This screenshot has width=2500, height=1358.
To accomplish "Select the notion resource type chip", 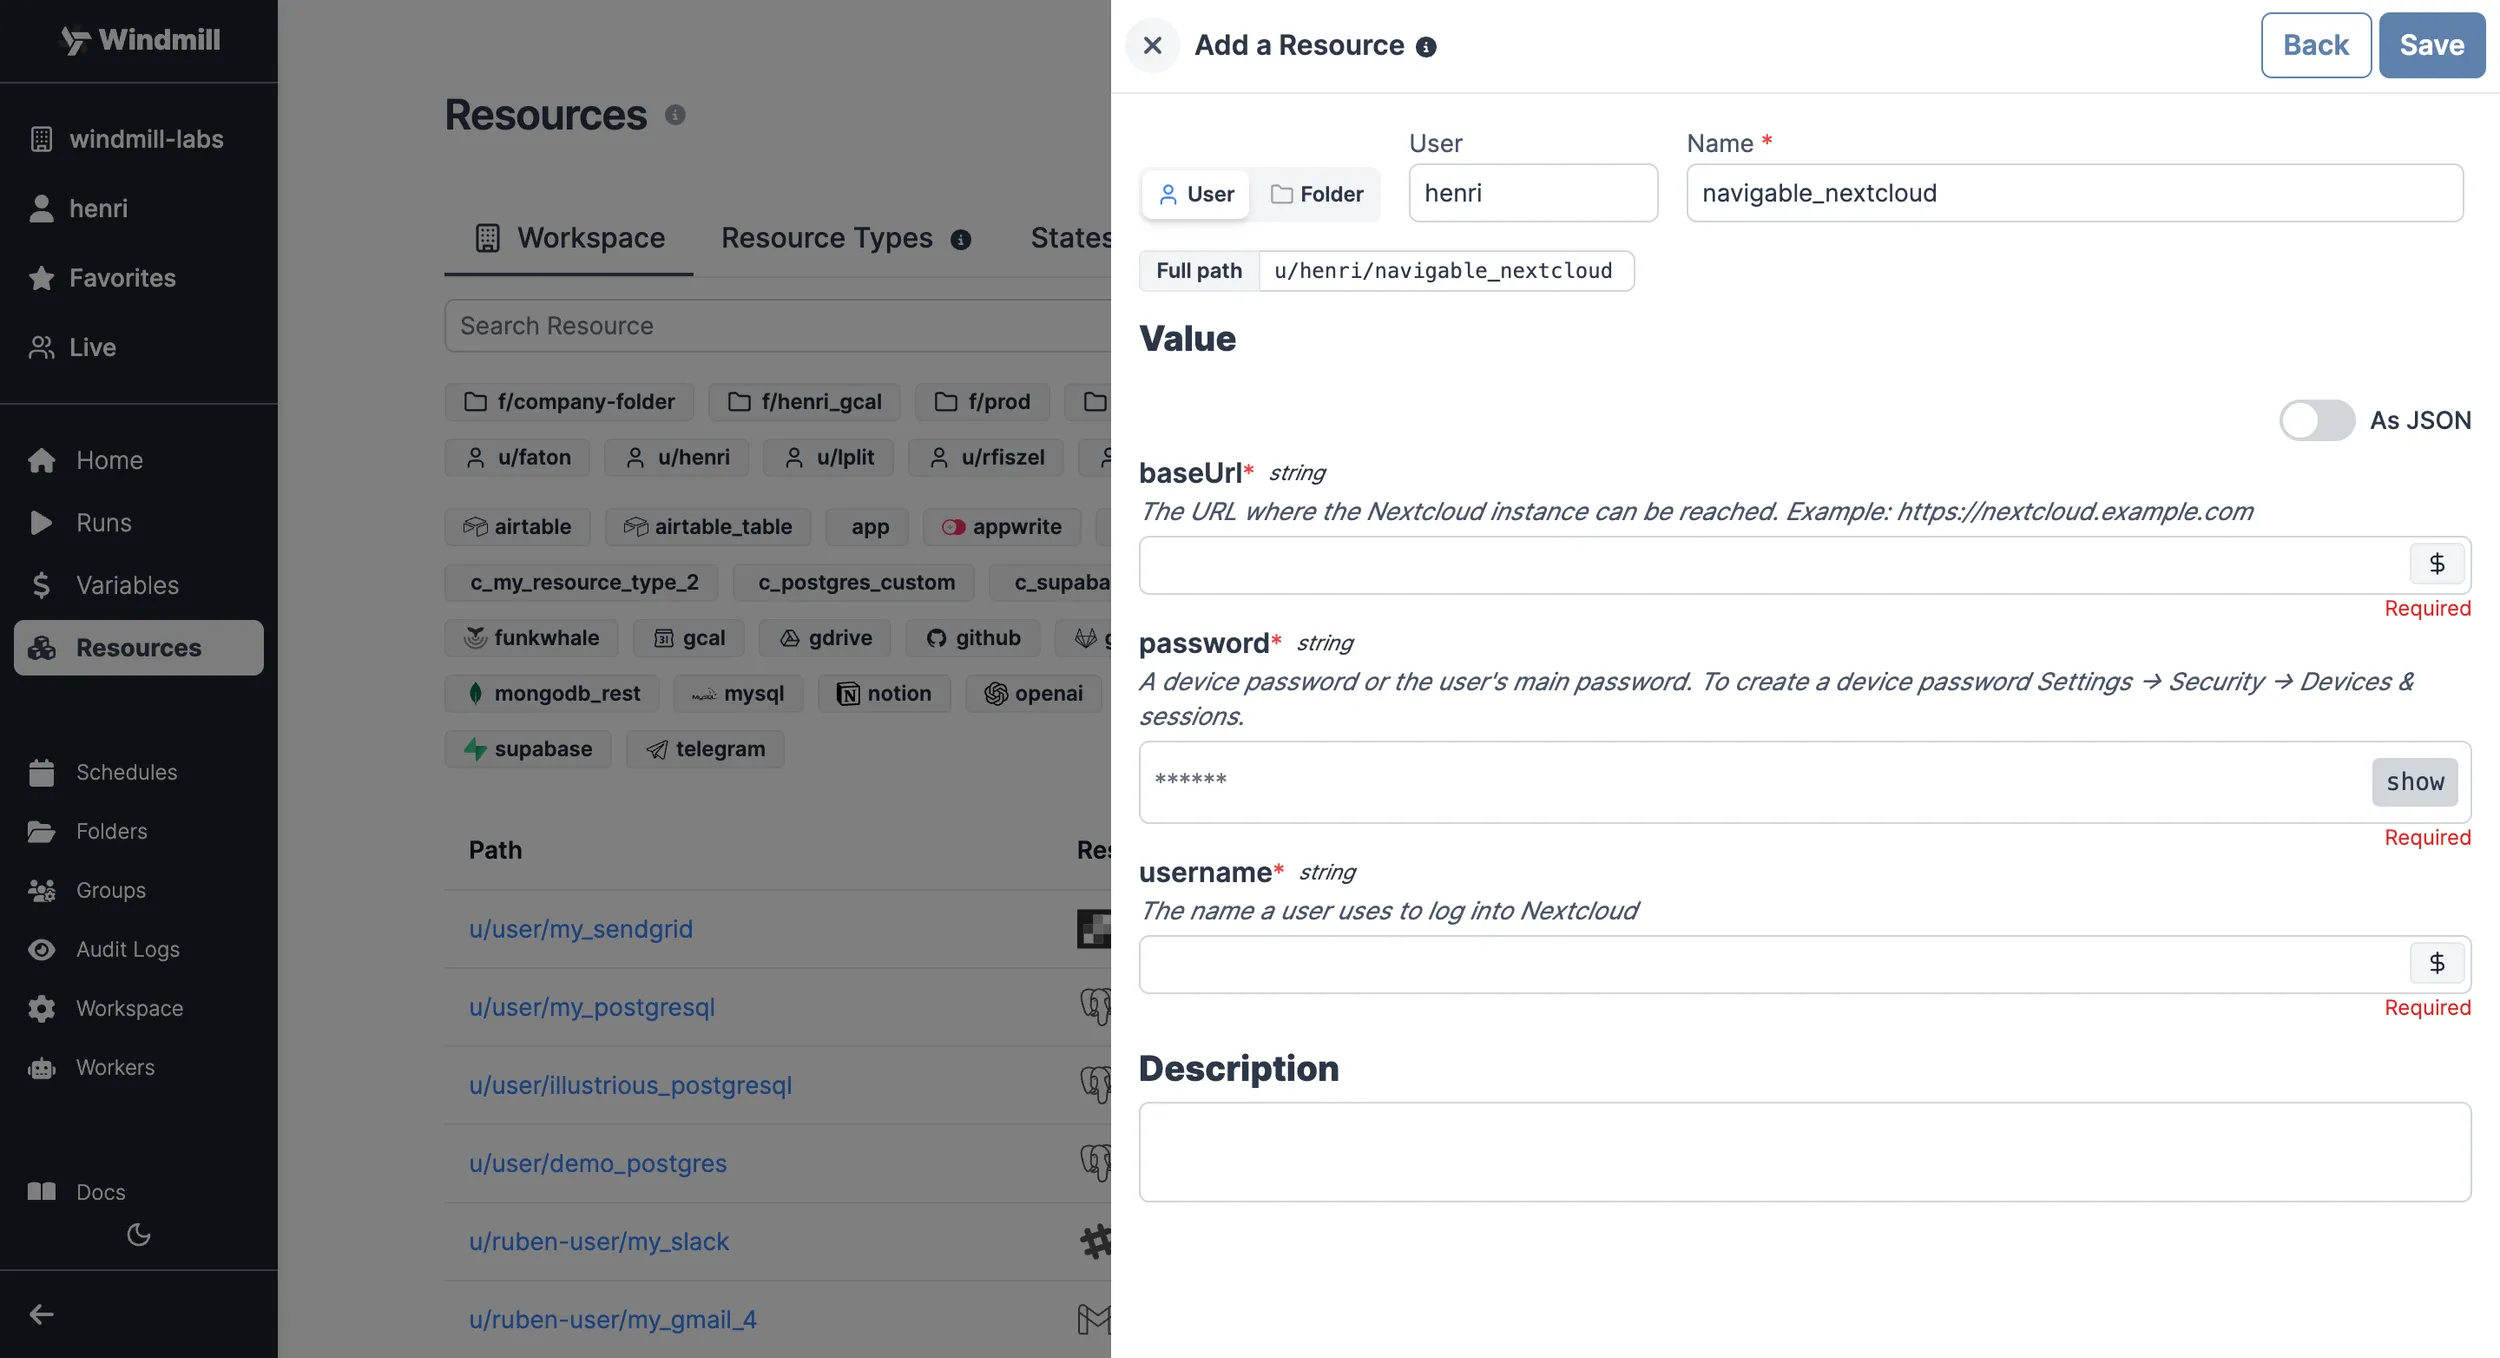I will click(x=884, y=693).
